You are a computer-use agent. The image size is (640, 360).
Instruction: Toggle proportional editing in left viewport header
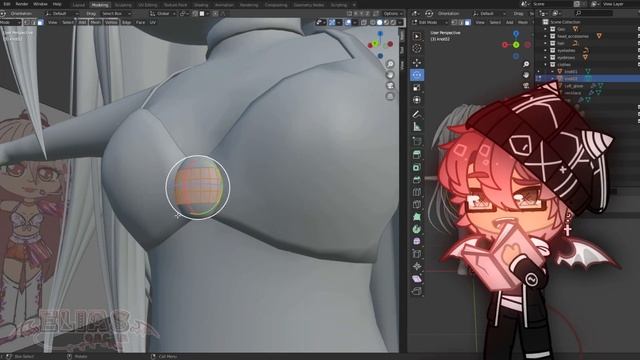click(x=215, y=13)
